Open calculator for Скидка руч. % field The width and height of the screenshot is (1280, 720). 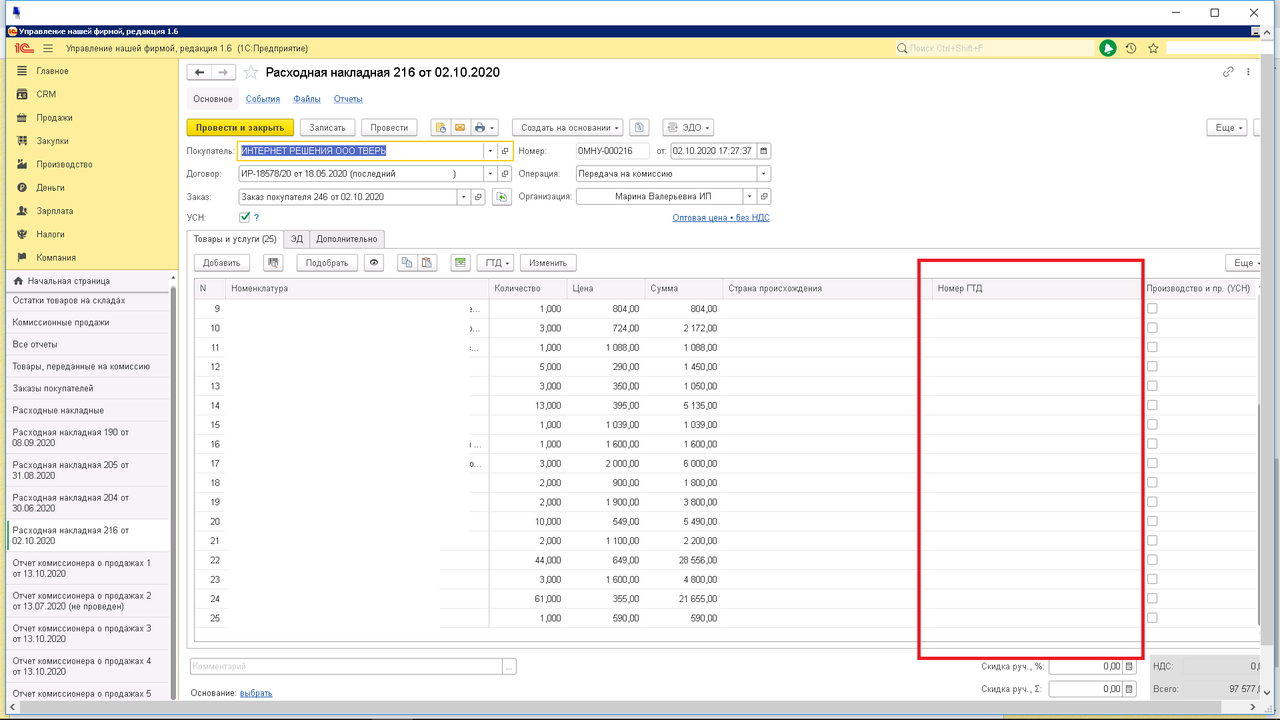[1129, 666]
